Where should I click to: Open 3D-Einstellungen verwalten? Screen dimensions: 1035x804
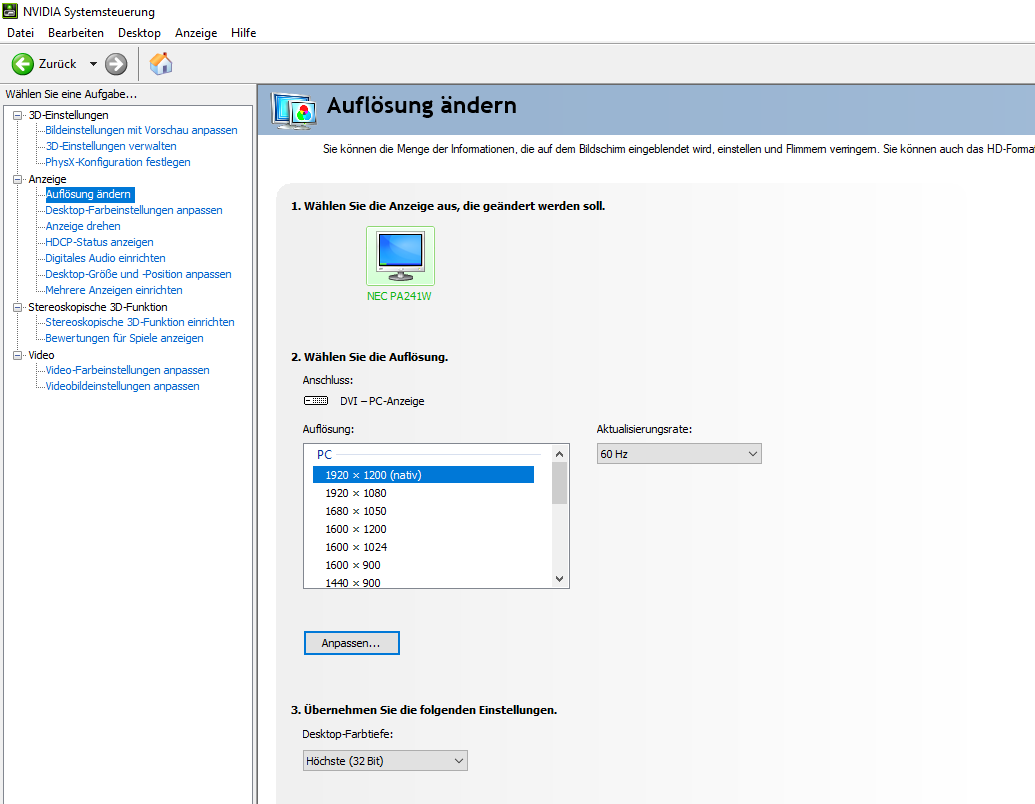pos(111,146)
